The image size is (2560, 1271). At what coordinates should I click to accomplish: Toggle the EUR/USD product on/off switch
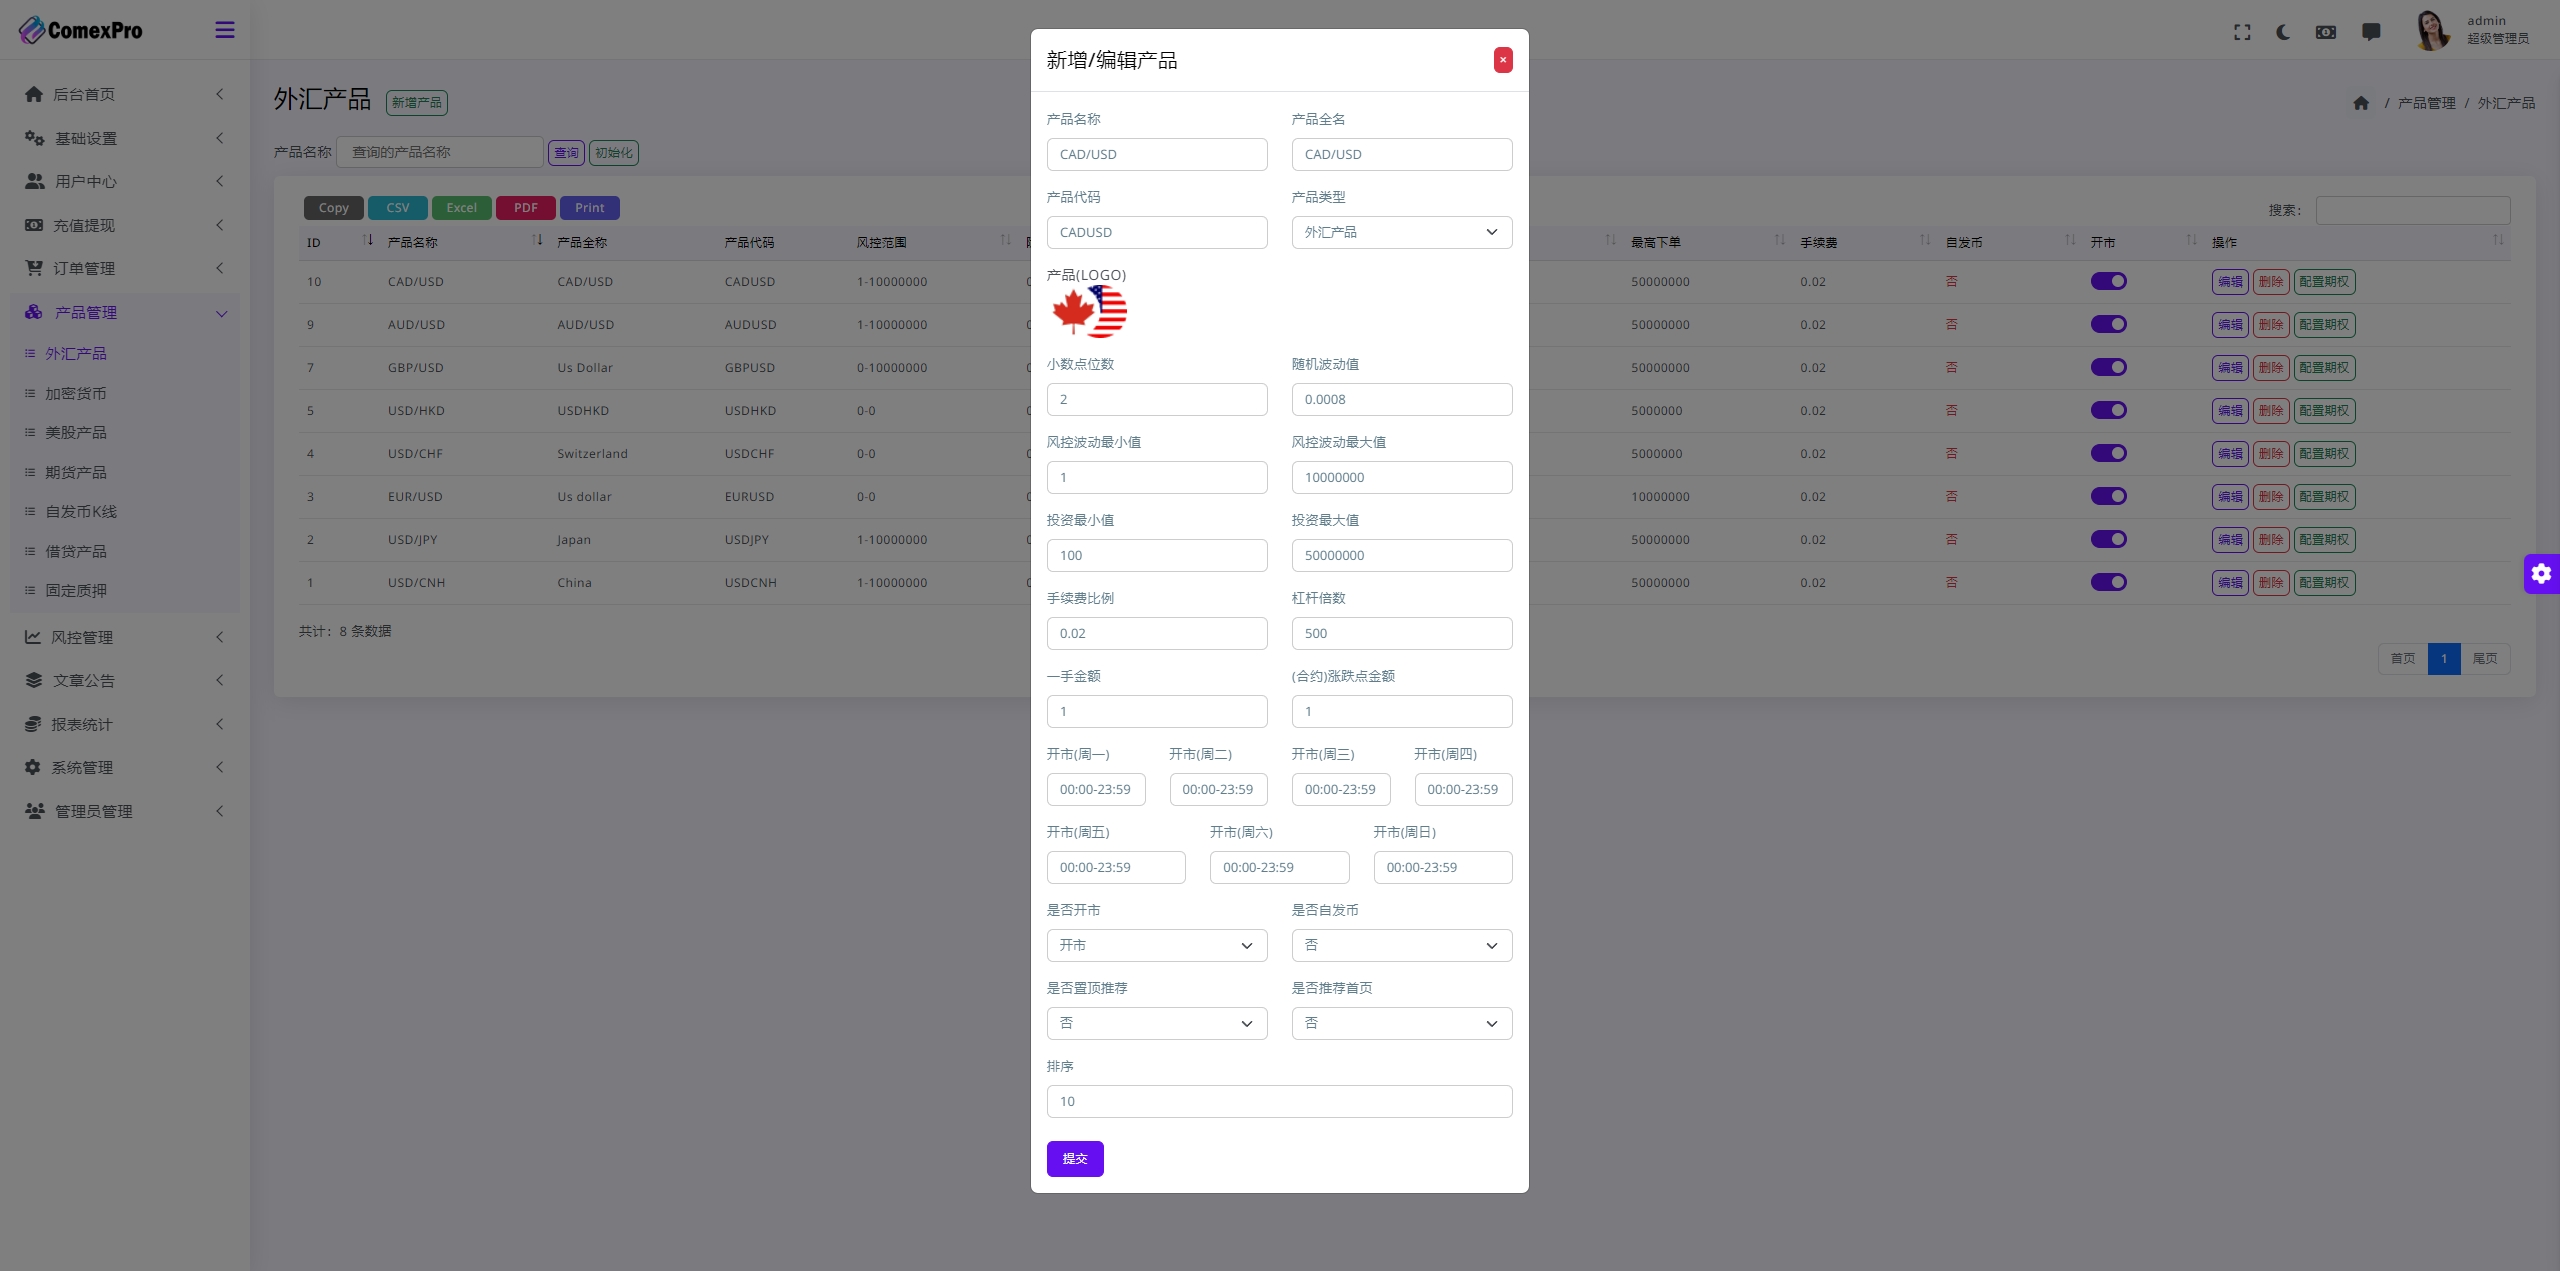pos(2108,497)
